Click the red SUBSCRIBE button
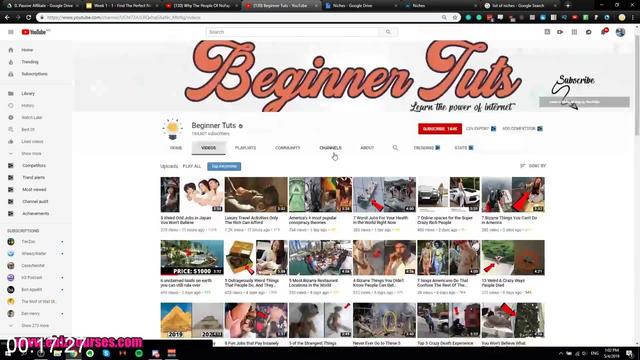The width and height of the screenshot is (640, 360). pos(440,129)
